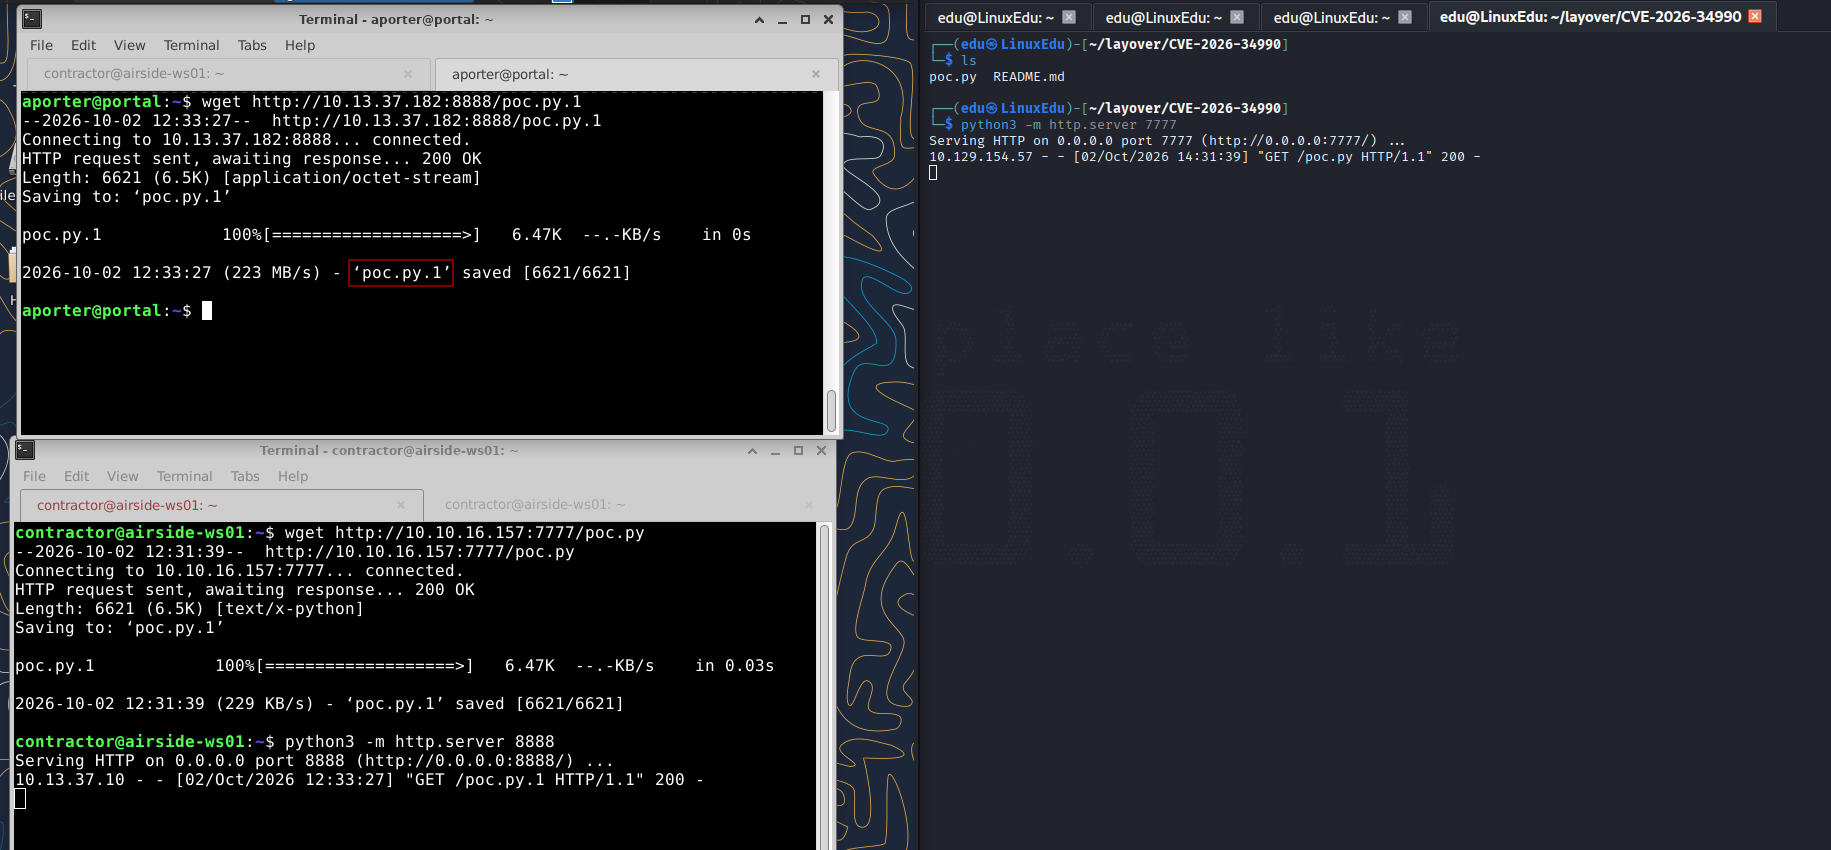
Task: Close contractor@airside-ws01 tab in top terminal
Action: [x=408, y=74]
